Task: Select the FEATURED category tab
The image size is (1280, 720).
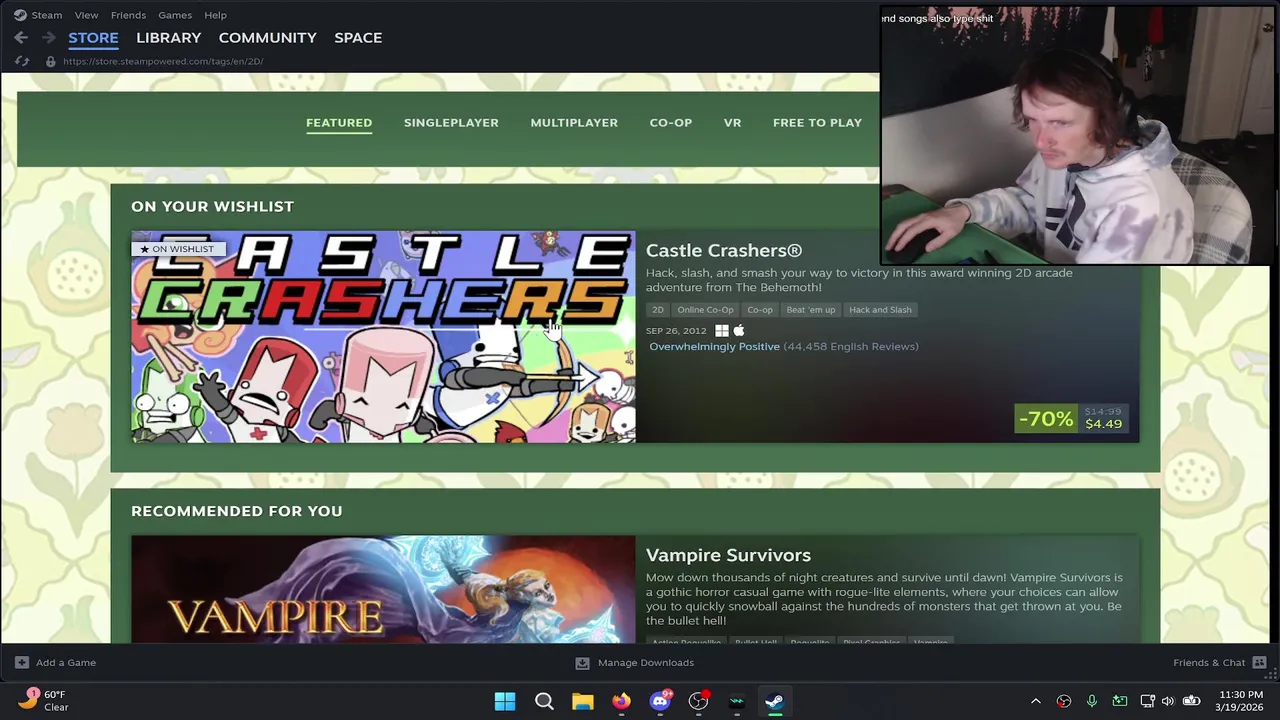Action: pos(339,122)
